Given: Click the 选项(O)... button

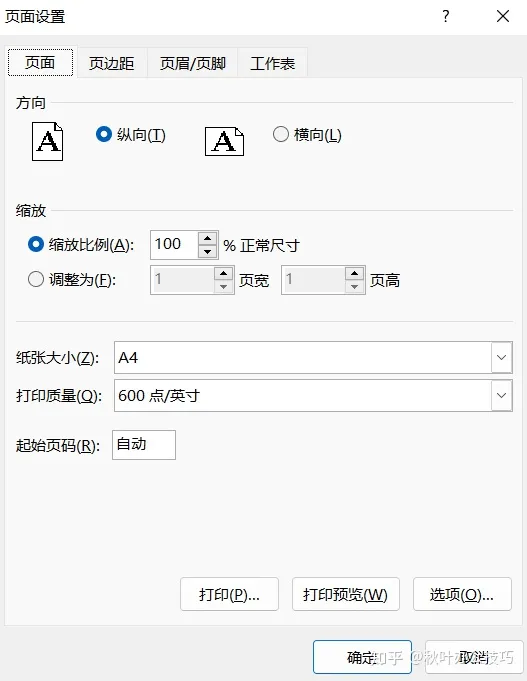Looking at the screenshot, I should click(462, 594).
